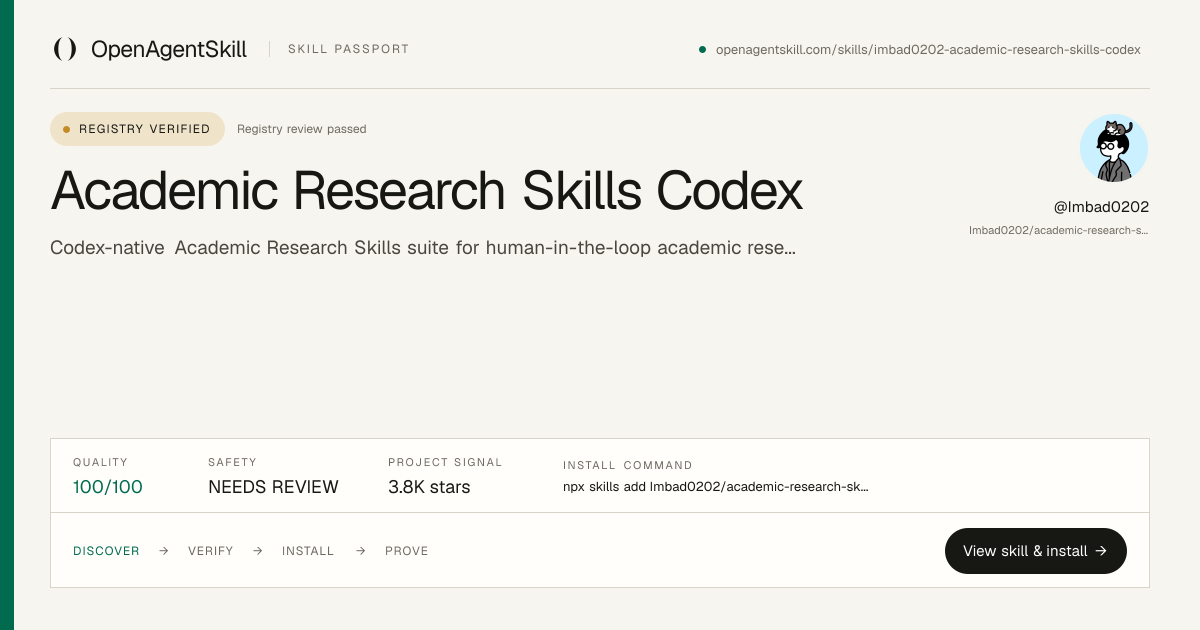This screenshot has width=1200, height=630.
Task: Click the amber dot in Registry Verified badge
Action: coord(67,129)
